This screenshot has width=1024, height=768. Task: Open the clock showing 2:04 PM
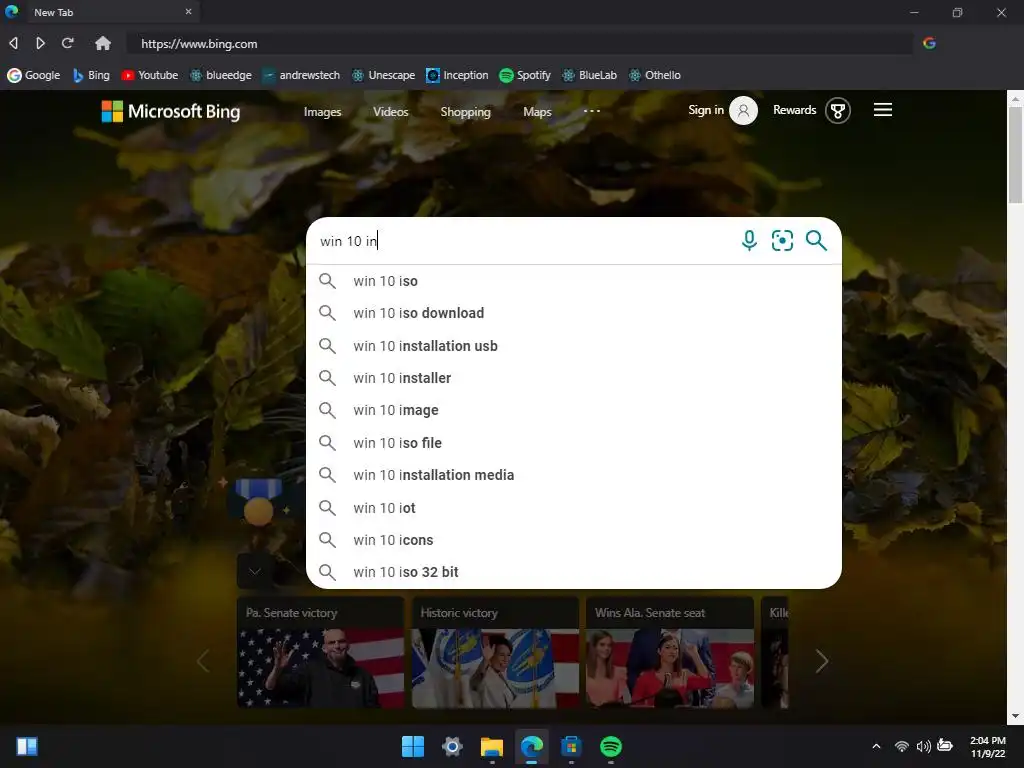pos(987,746)
